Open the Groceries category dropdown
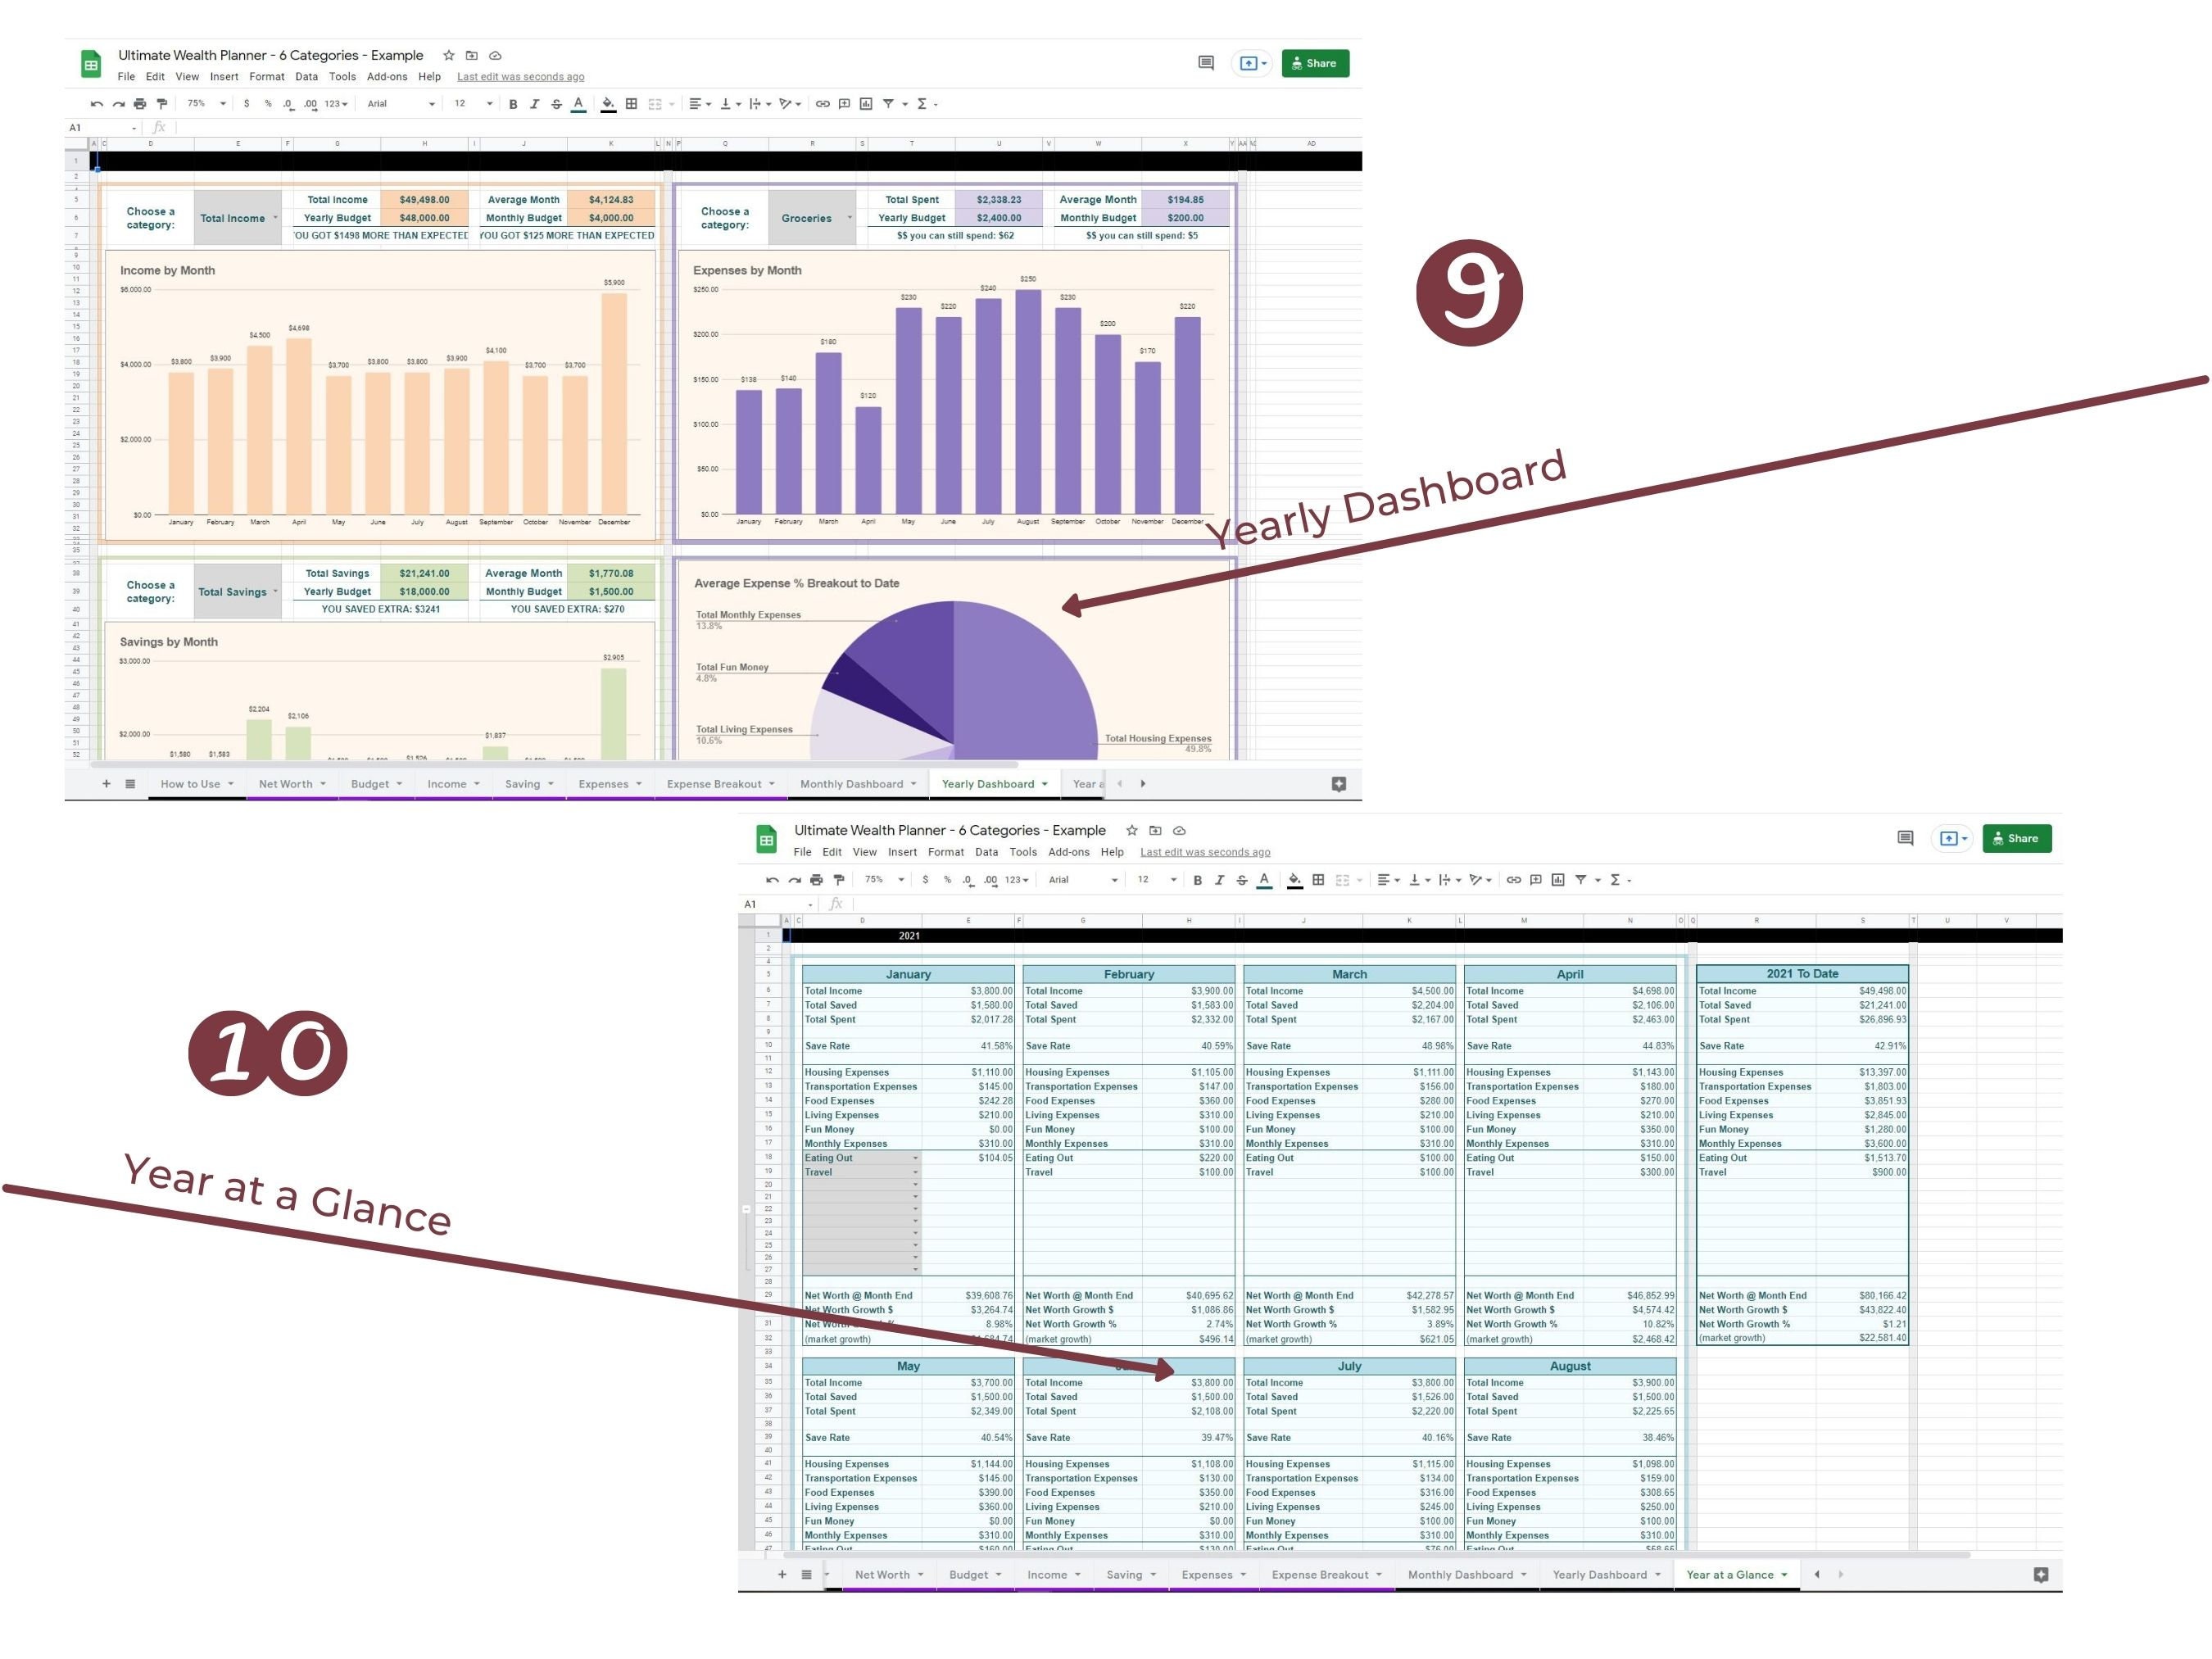Viewport: 2212px width, 1659px height. click(x=812, y=218)
